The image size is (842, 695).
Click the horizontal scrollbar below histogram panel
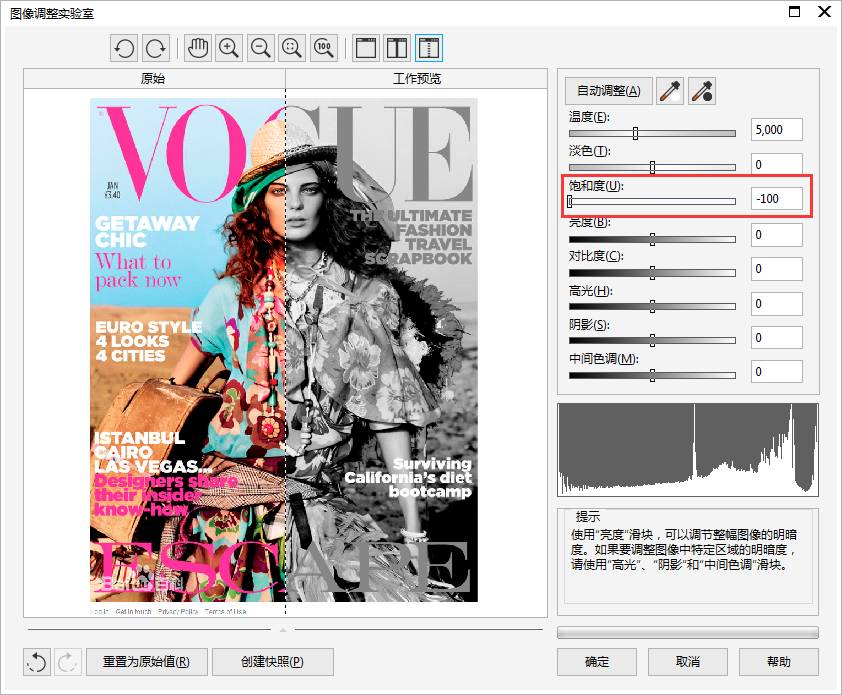pyautogui.click(x=688, y=632)
